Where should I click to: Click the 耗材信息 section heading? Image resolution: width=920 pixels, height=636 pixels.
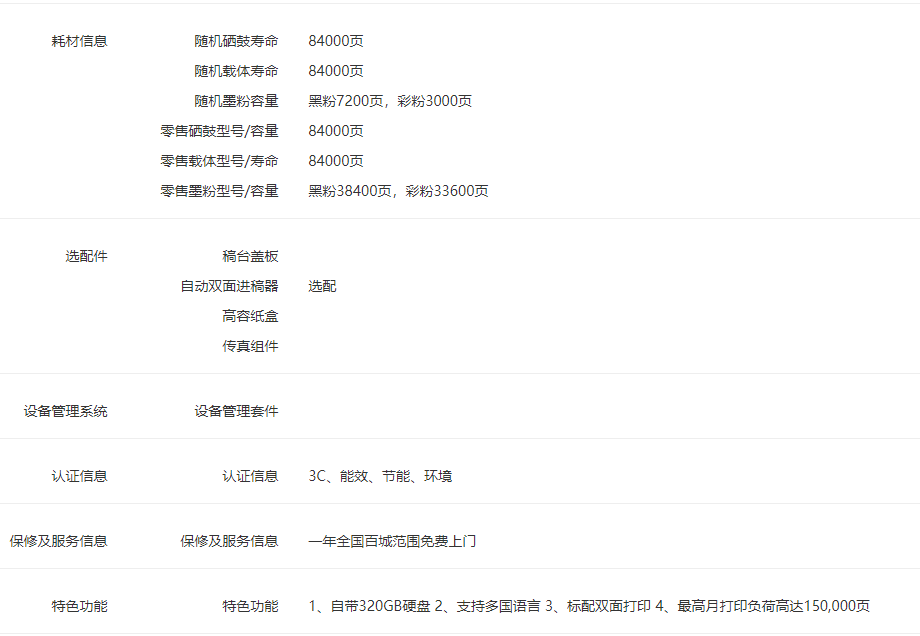pos(79,41)
